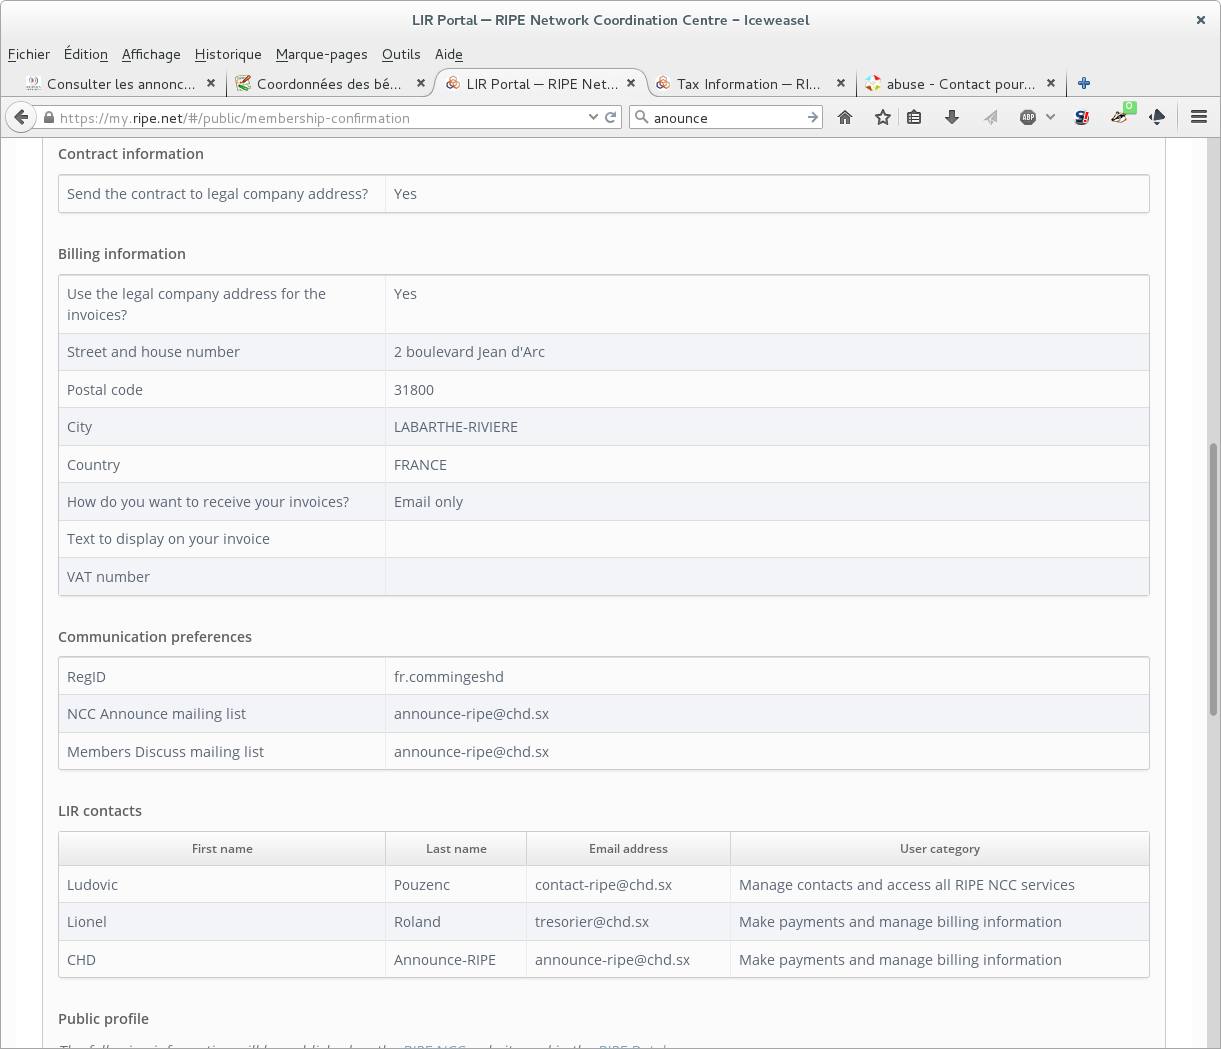Viewport: 1221px width, 1049px height.
Task: Click the 'Email address' column header
Action: click(628, 849)
